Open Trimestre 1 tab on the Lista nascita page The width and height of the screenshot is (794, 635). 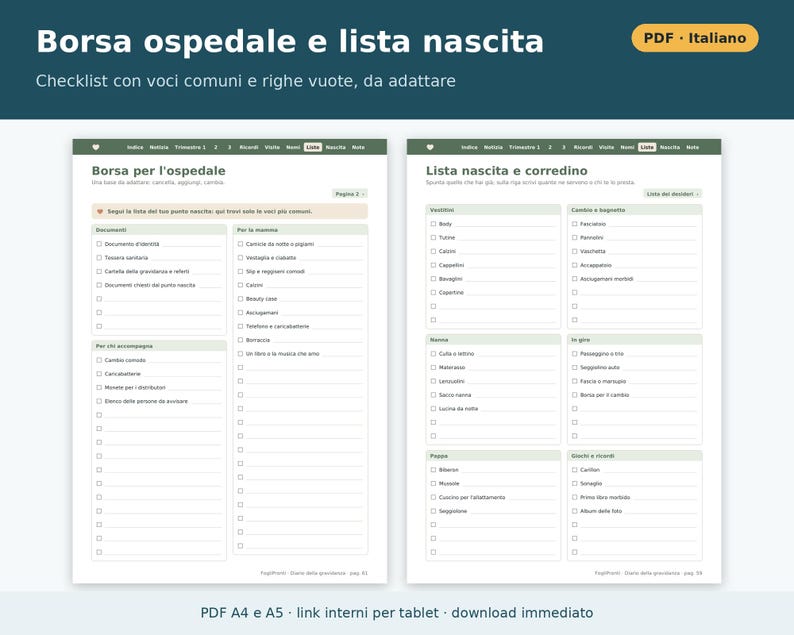pyautogui.click(x=524, y=147)
